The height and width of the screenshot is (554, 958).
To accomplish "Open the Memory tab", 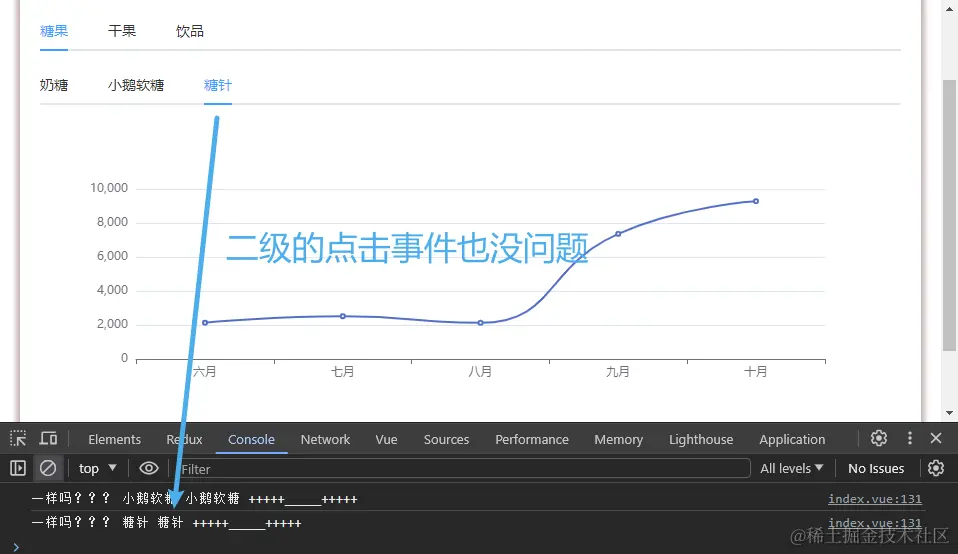I will pyautogui.click(x=618, y=439).
